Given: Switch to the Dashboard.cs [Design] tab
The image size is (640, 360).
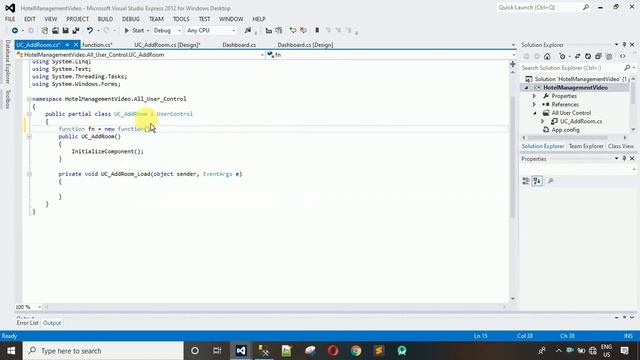Looking at the screenshot, I should click(x=305, y=45).
